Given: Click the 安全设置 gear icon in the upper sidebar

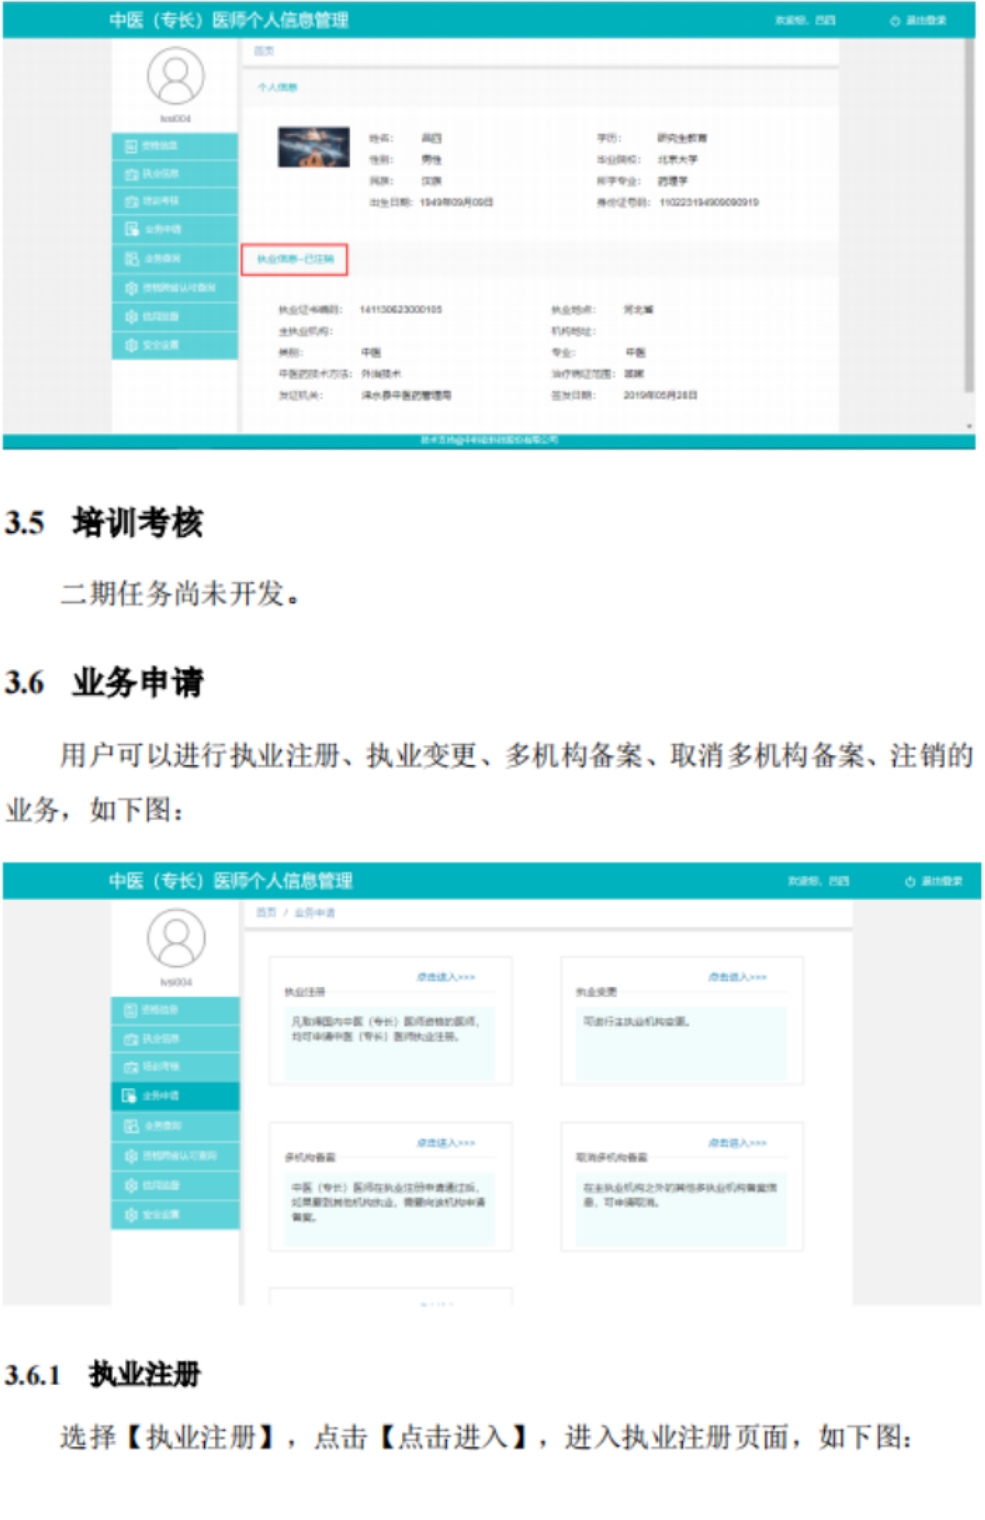Looking at the screenshot, I should pos(131,345).
